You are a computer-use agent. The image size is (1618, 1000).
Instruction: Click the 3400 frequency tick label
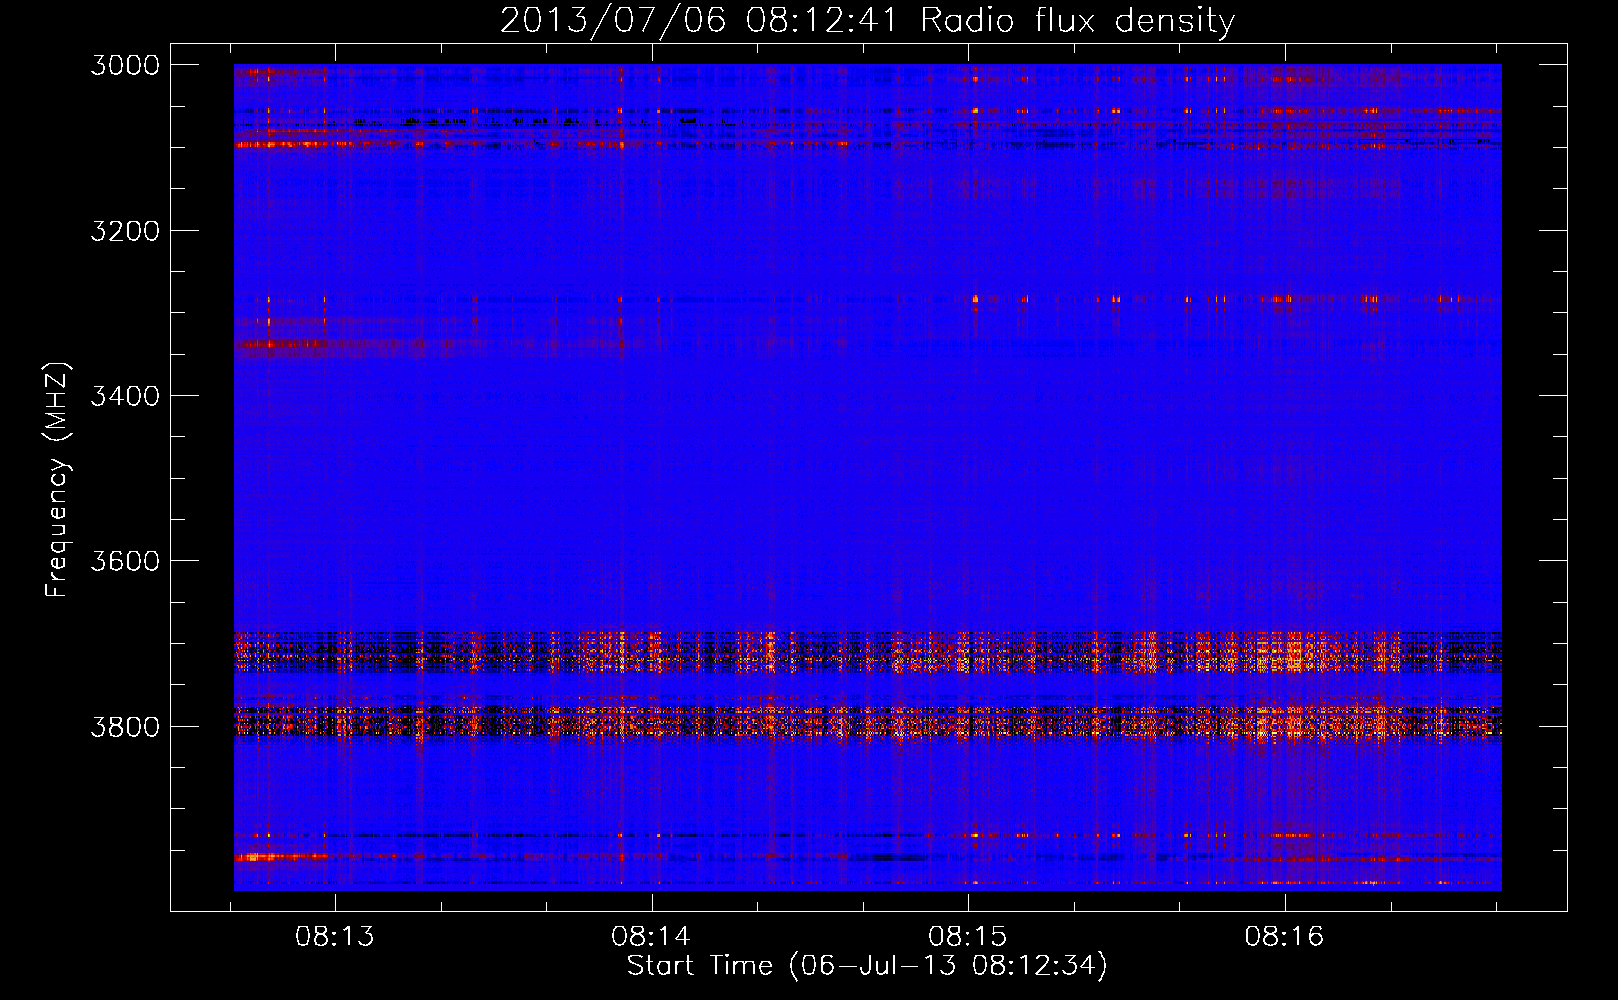tap(125, 396)
